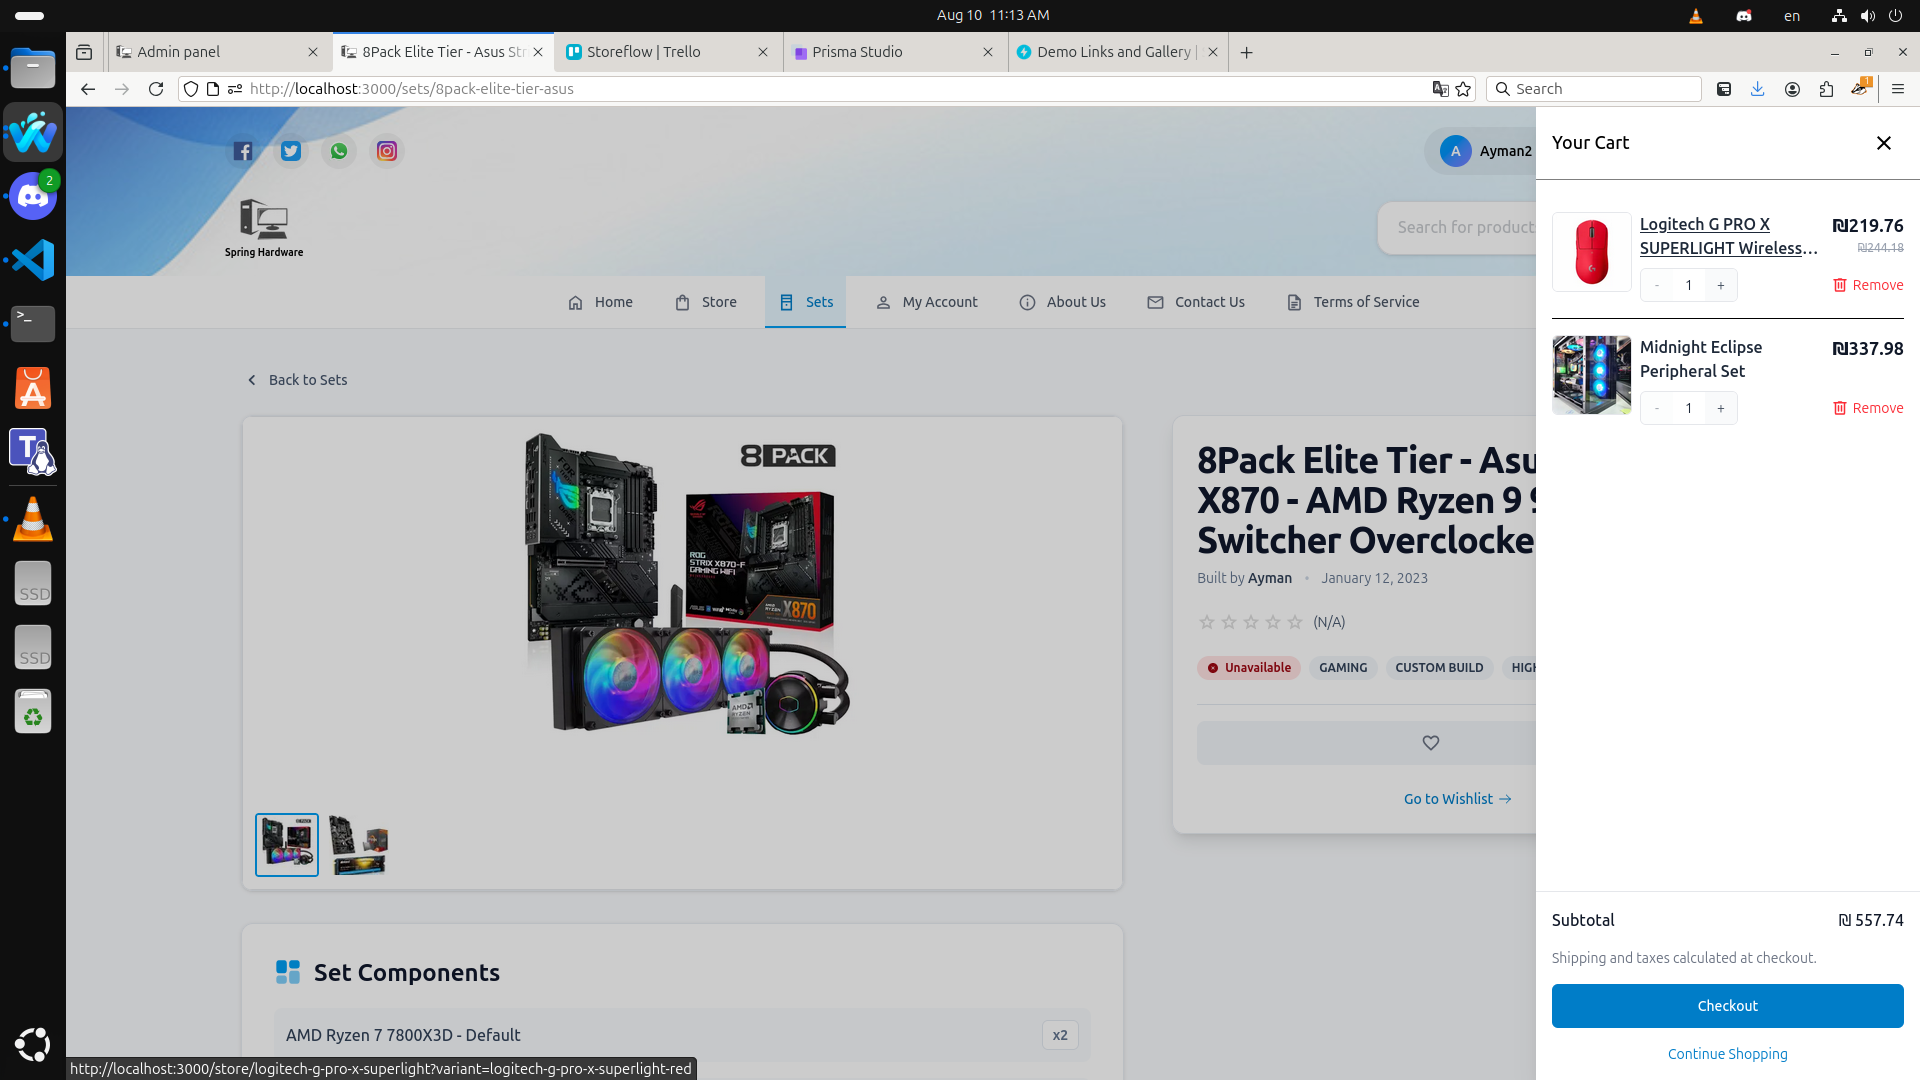Go to the Home nav item

(x=600, y=302)
